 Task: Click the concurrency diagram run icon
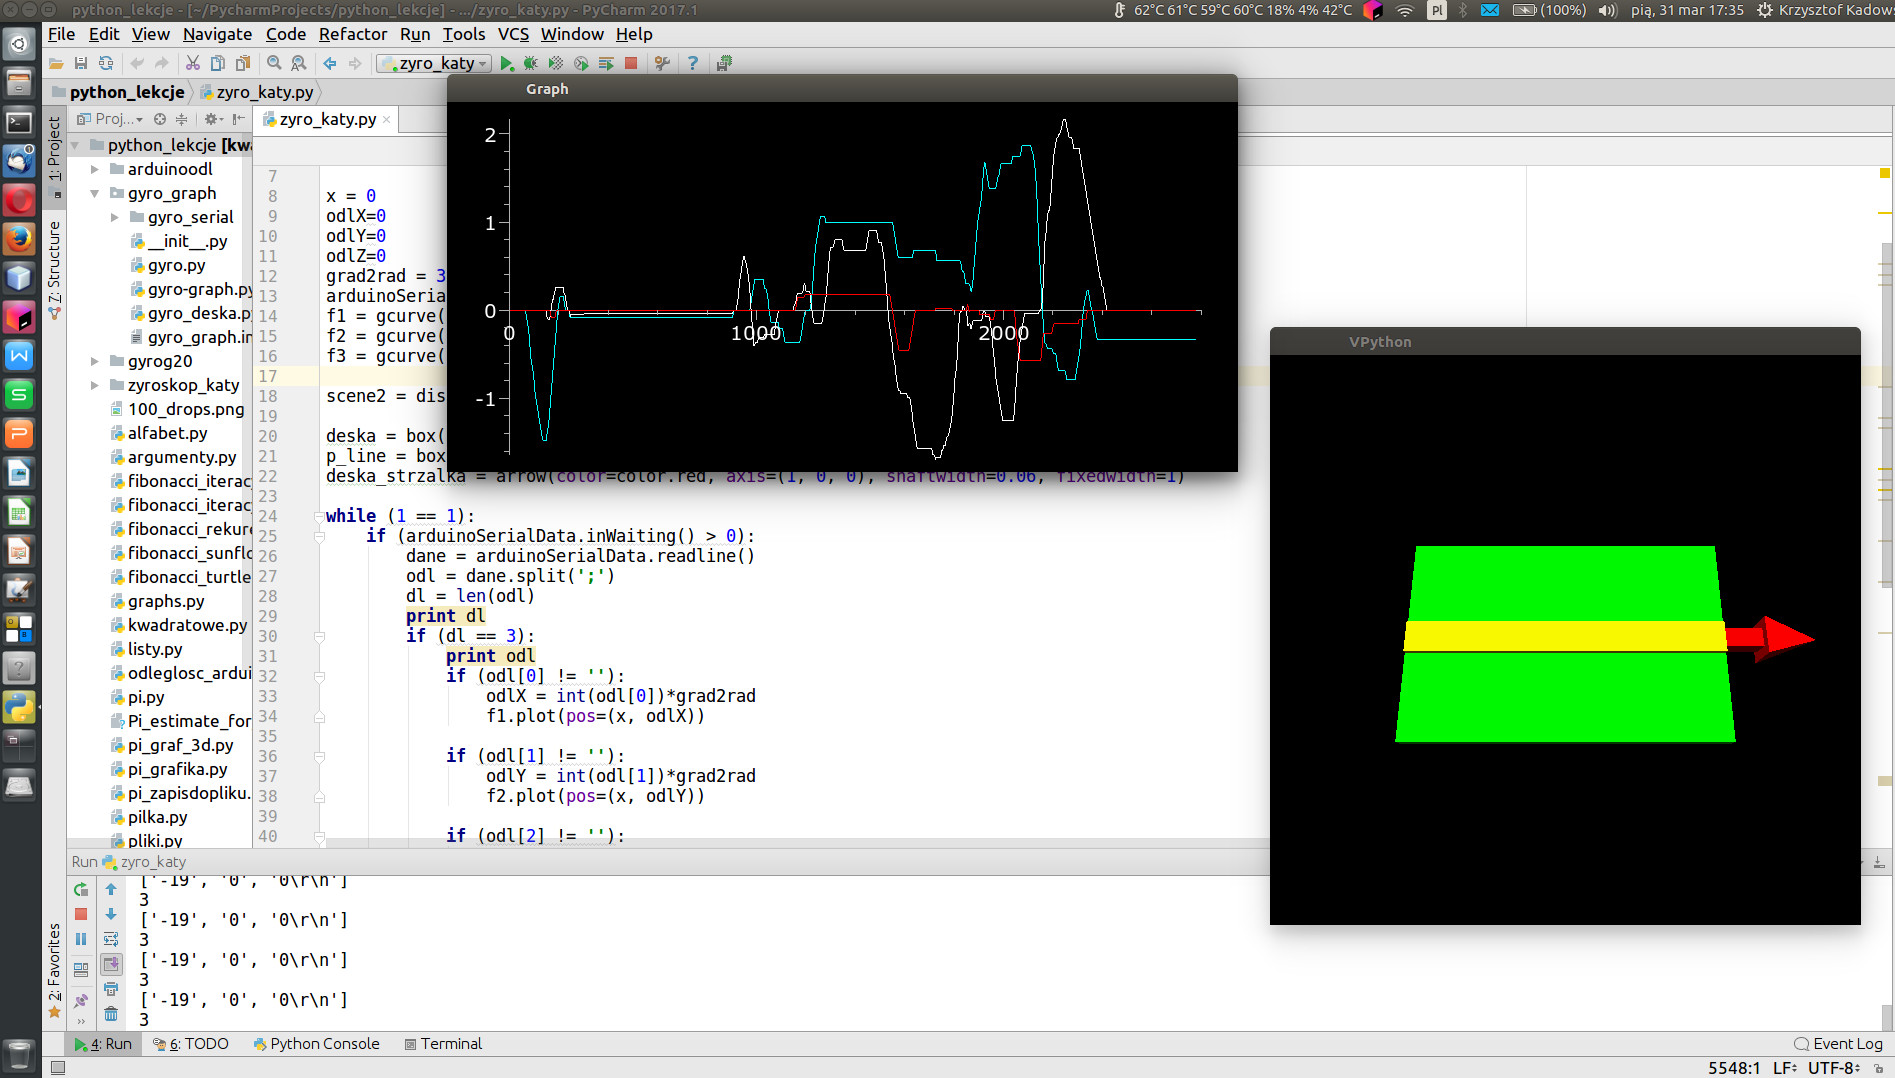point(606,63)
